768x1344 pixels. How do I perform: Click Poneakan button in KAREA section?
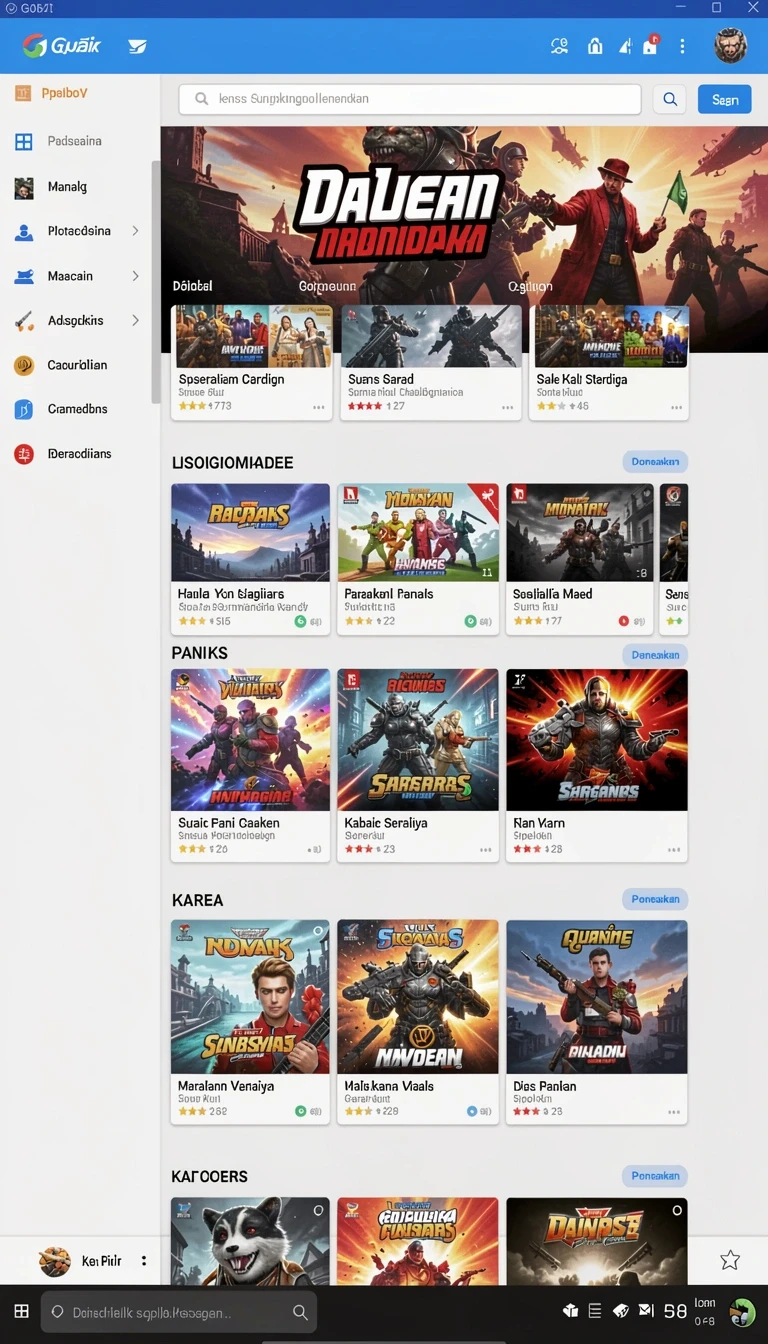655,899
